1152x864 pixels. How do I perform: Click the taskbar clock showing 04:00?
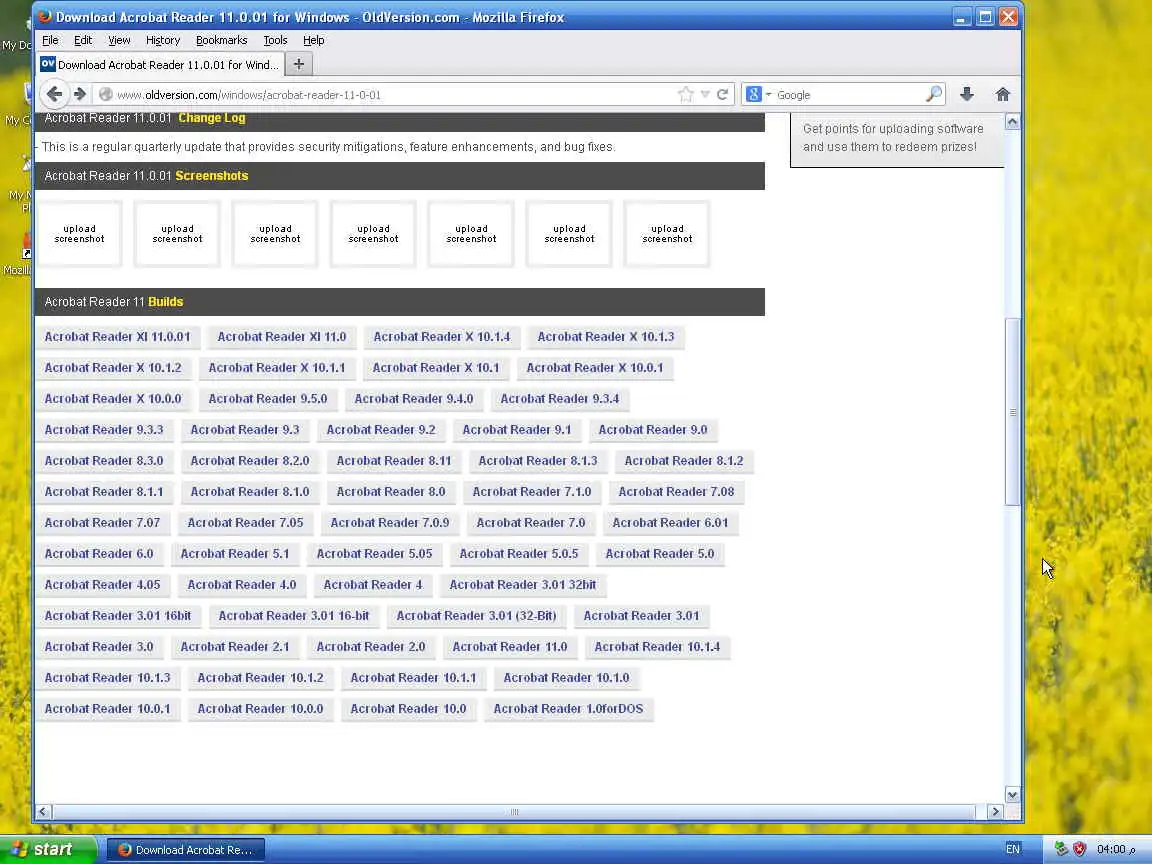1116,849
